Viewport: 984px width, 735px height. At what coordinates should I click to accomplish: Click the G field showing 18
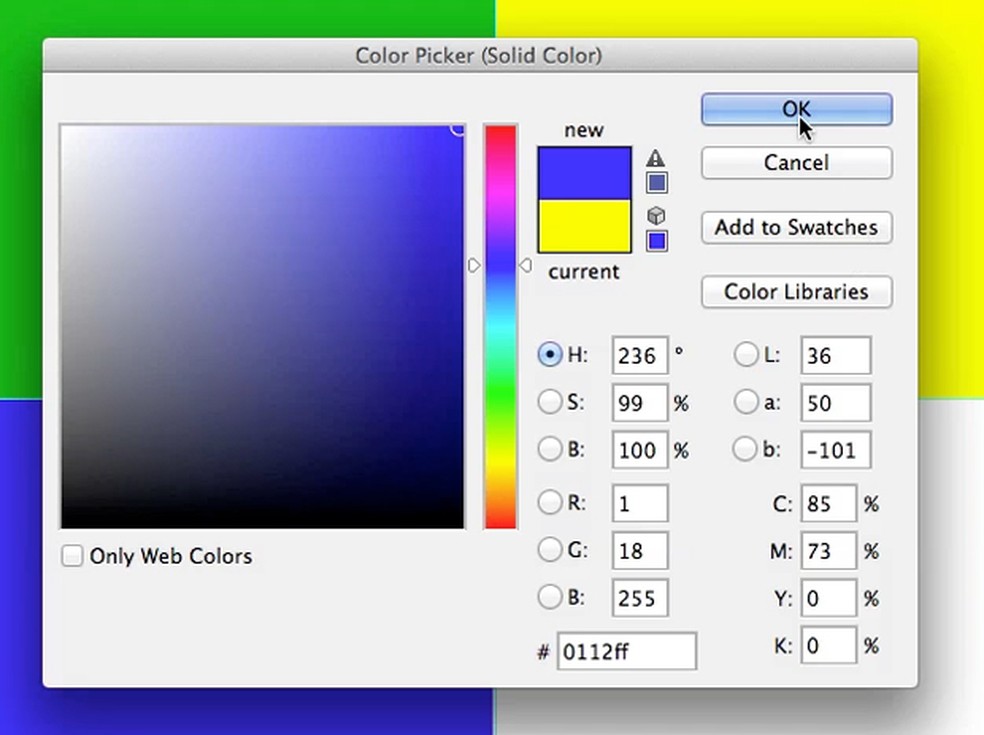639,550
